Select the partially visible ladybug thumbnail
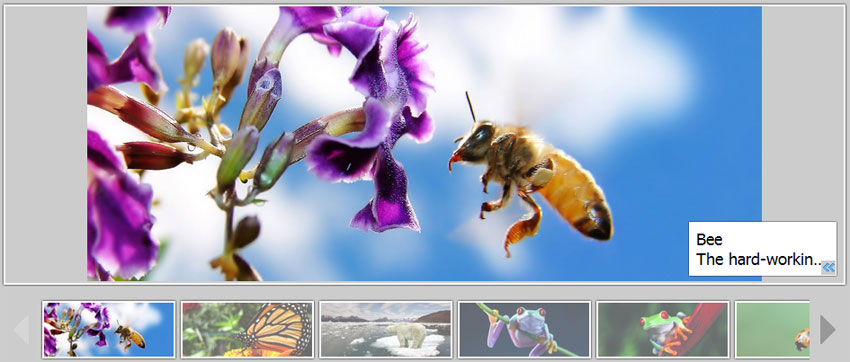 [x=772, y=329]
